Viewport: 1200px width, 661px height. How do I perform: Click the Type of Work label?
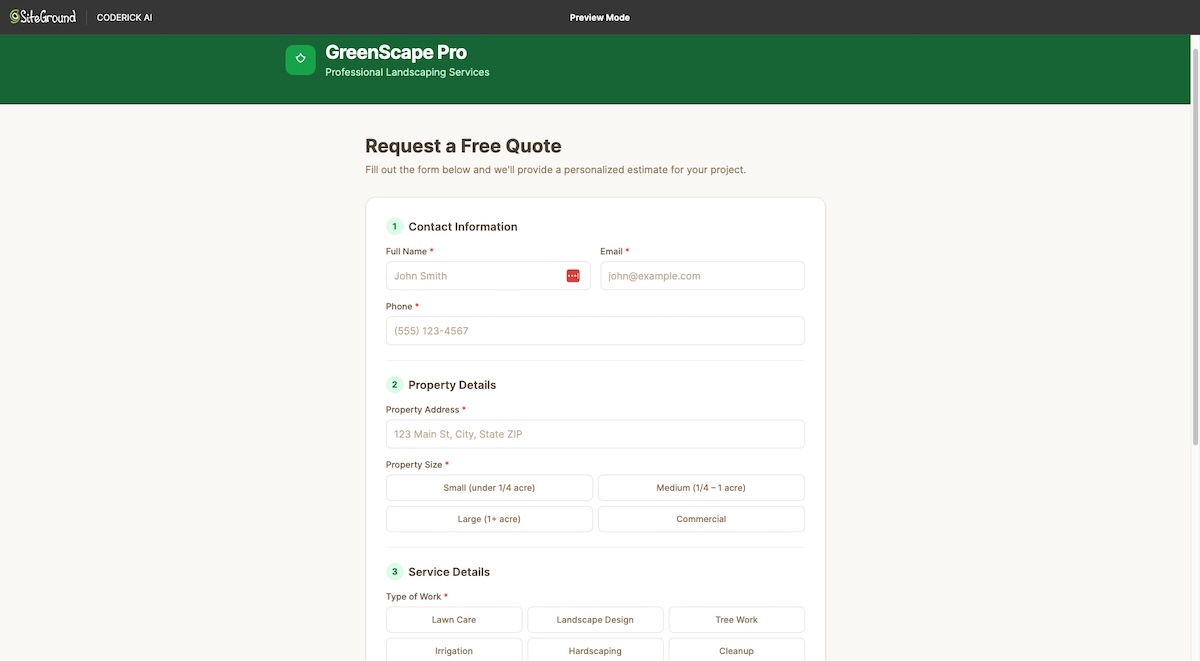[417, 597]
